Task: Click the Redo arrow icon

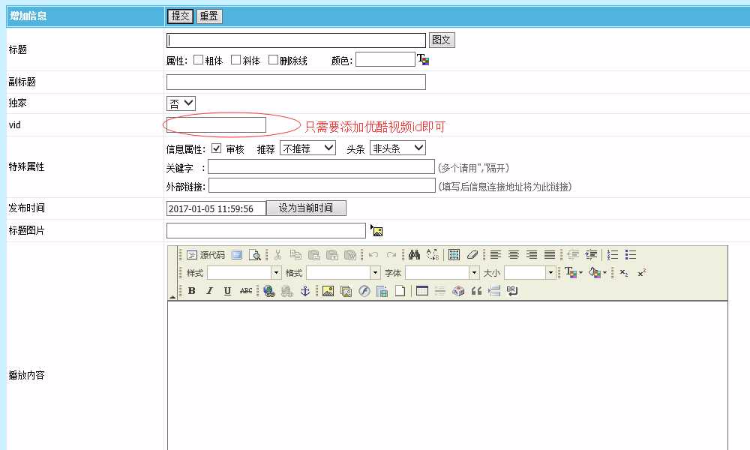Action: [391, 255]
